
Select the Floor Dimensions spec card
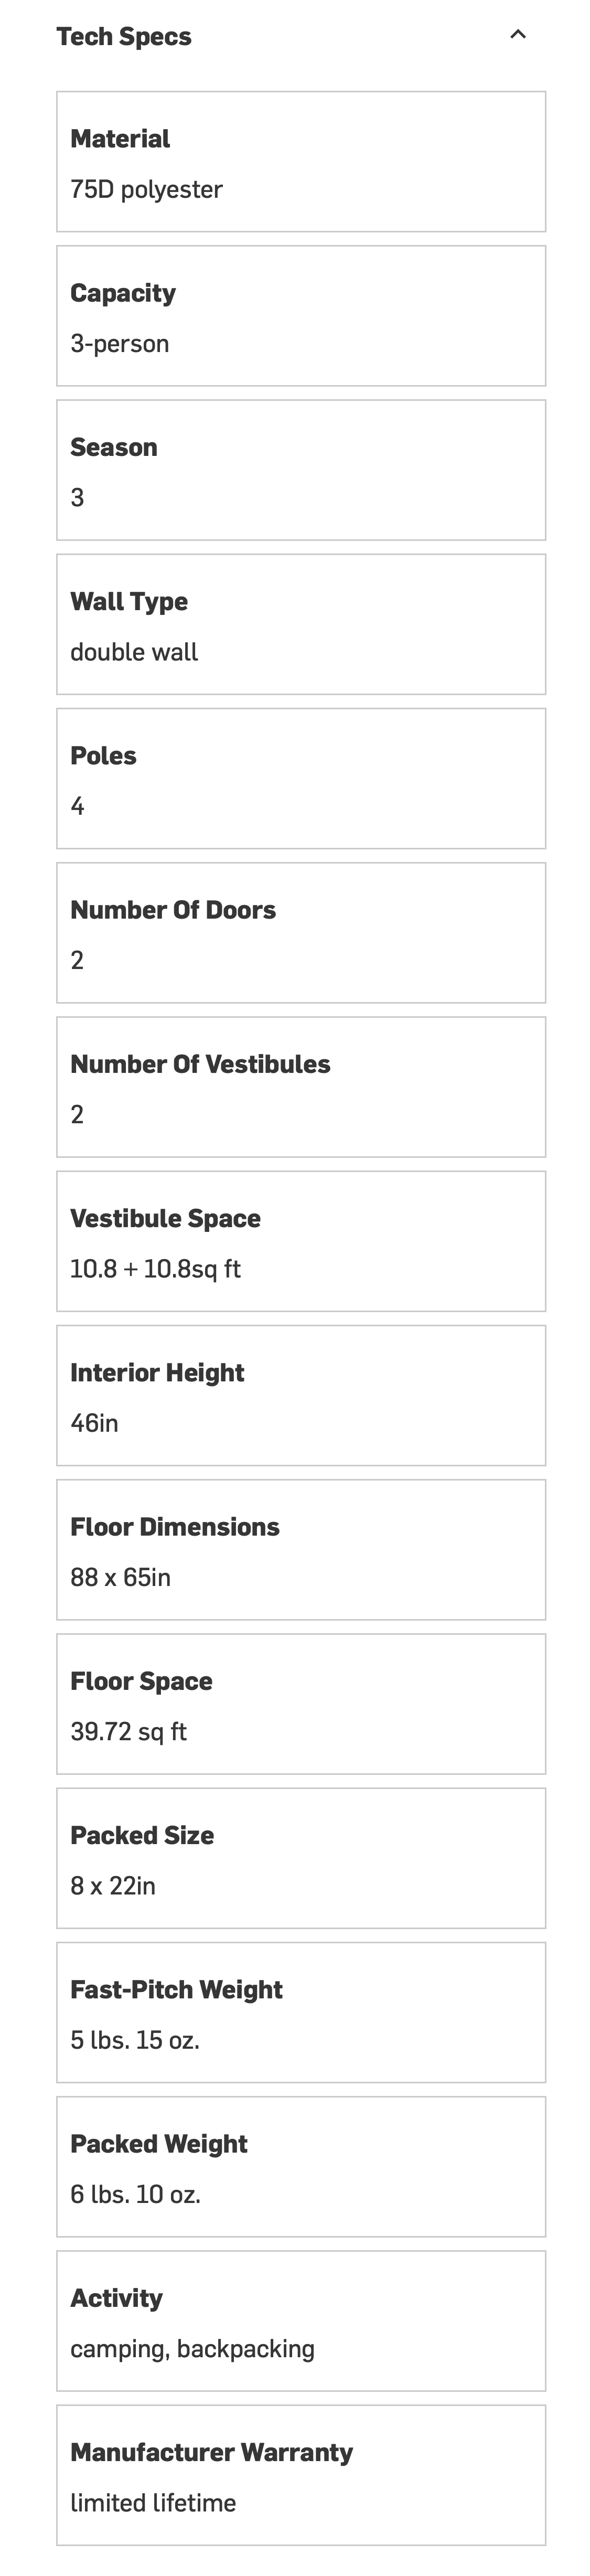pyautogui.click(x=300, y=1548)
